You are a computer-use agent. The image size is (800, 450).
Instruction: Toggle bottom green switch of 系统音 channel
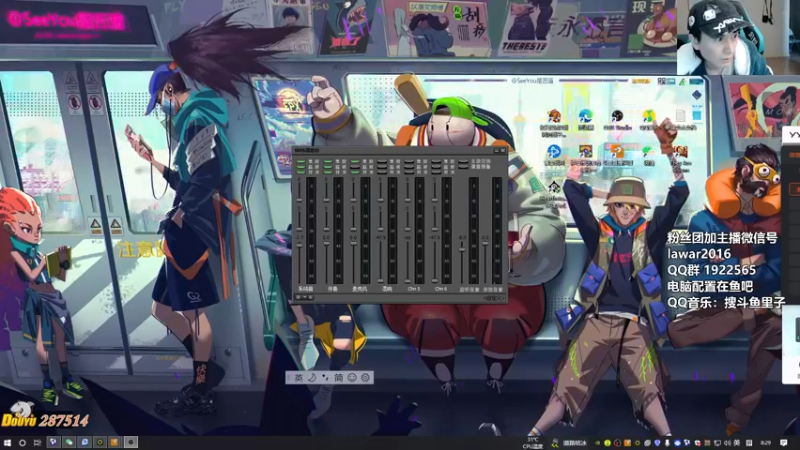[301, 172]
